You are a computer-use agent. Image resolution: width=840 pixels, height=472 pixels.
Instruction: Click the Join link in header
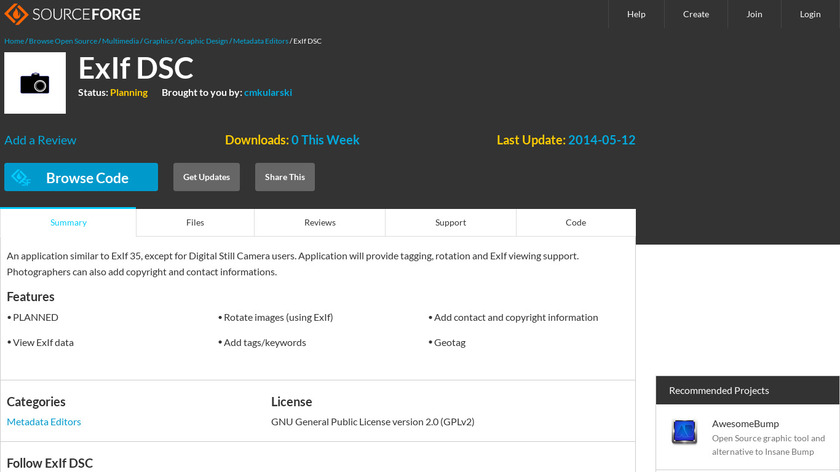[754, 14]
